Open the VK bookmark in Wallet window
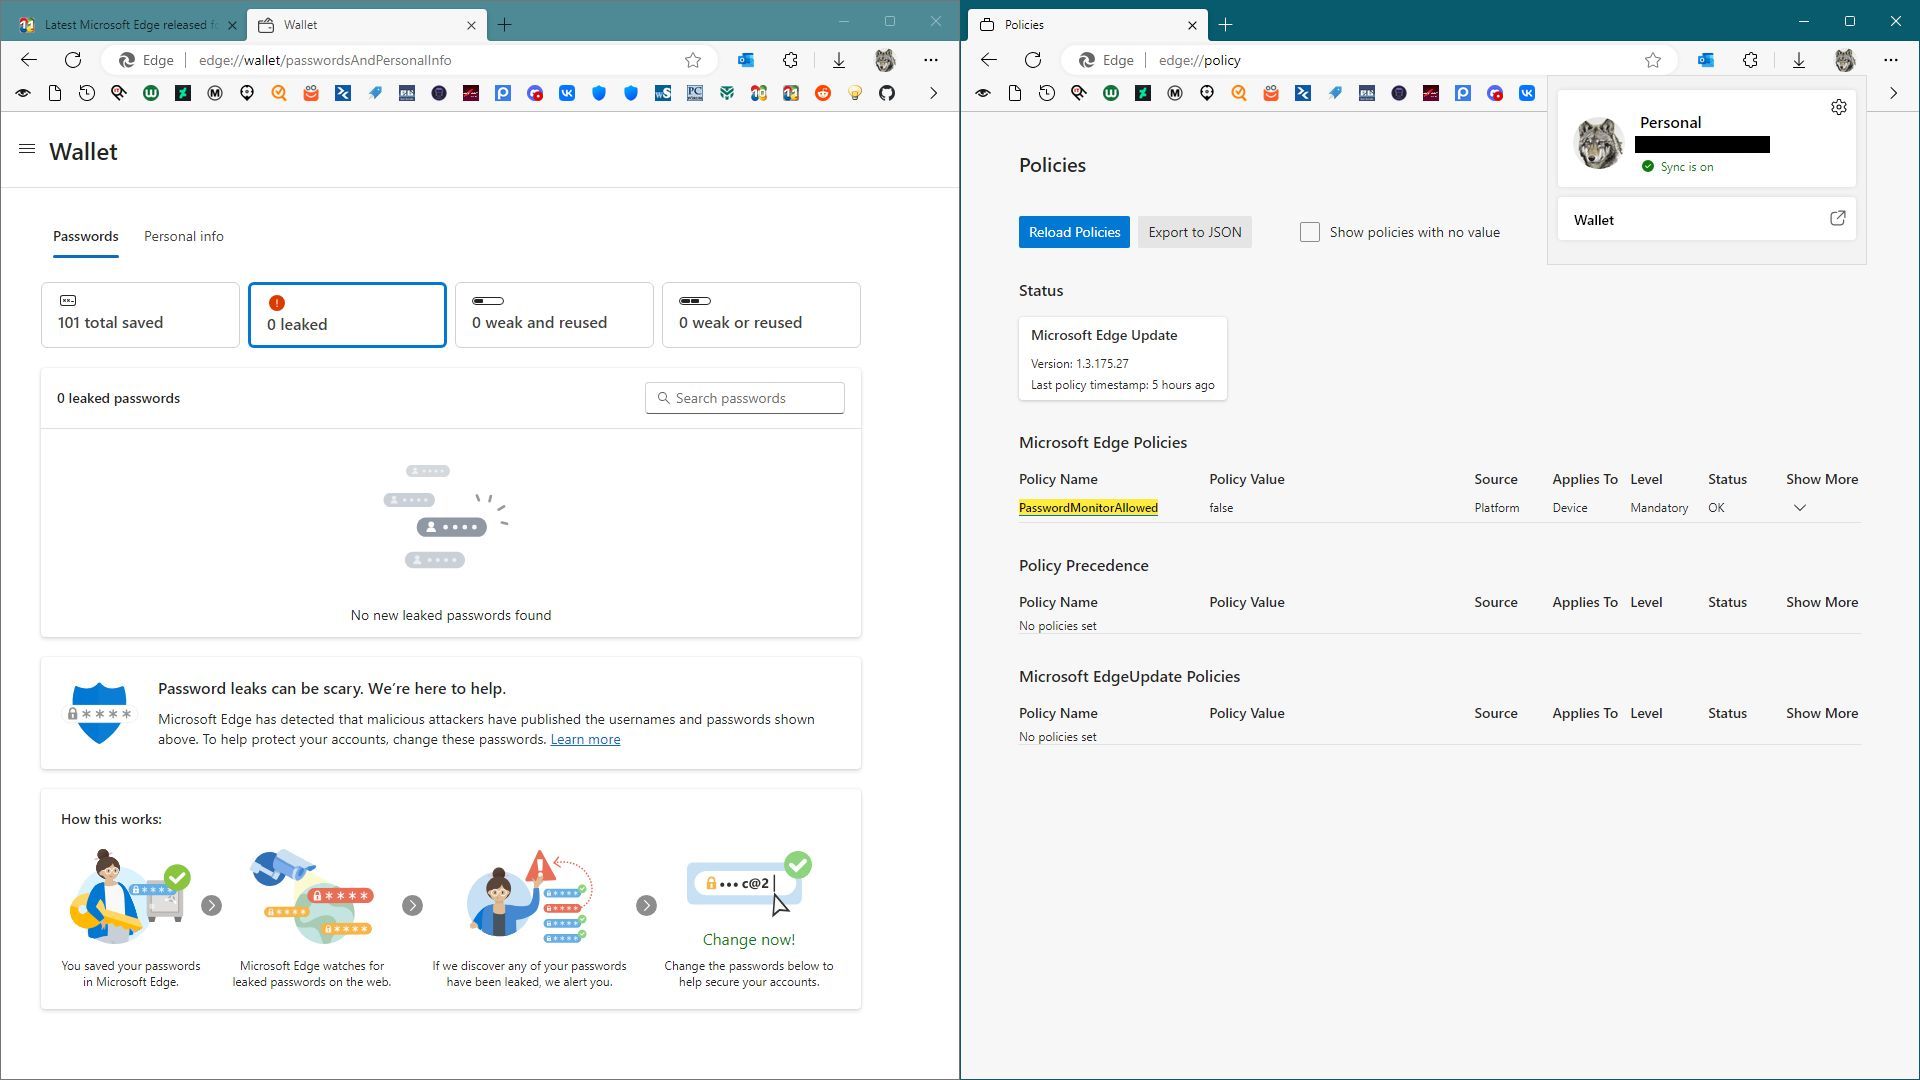This screenshot has height=1080, width=1920. coord(567,93)
